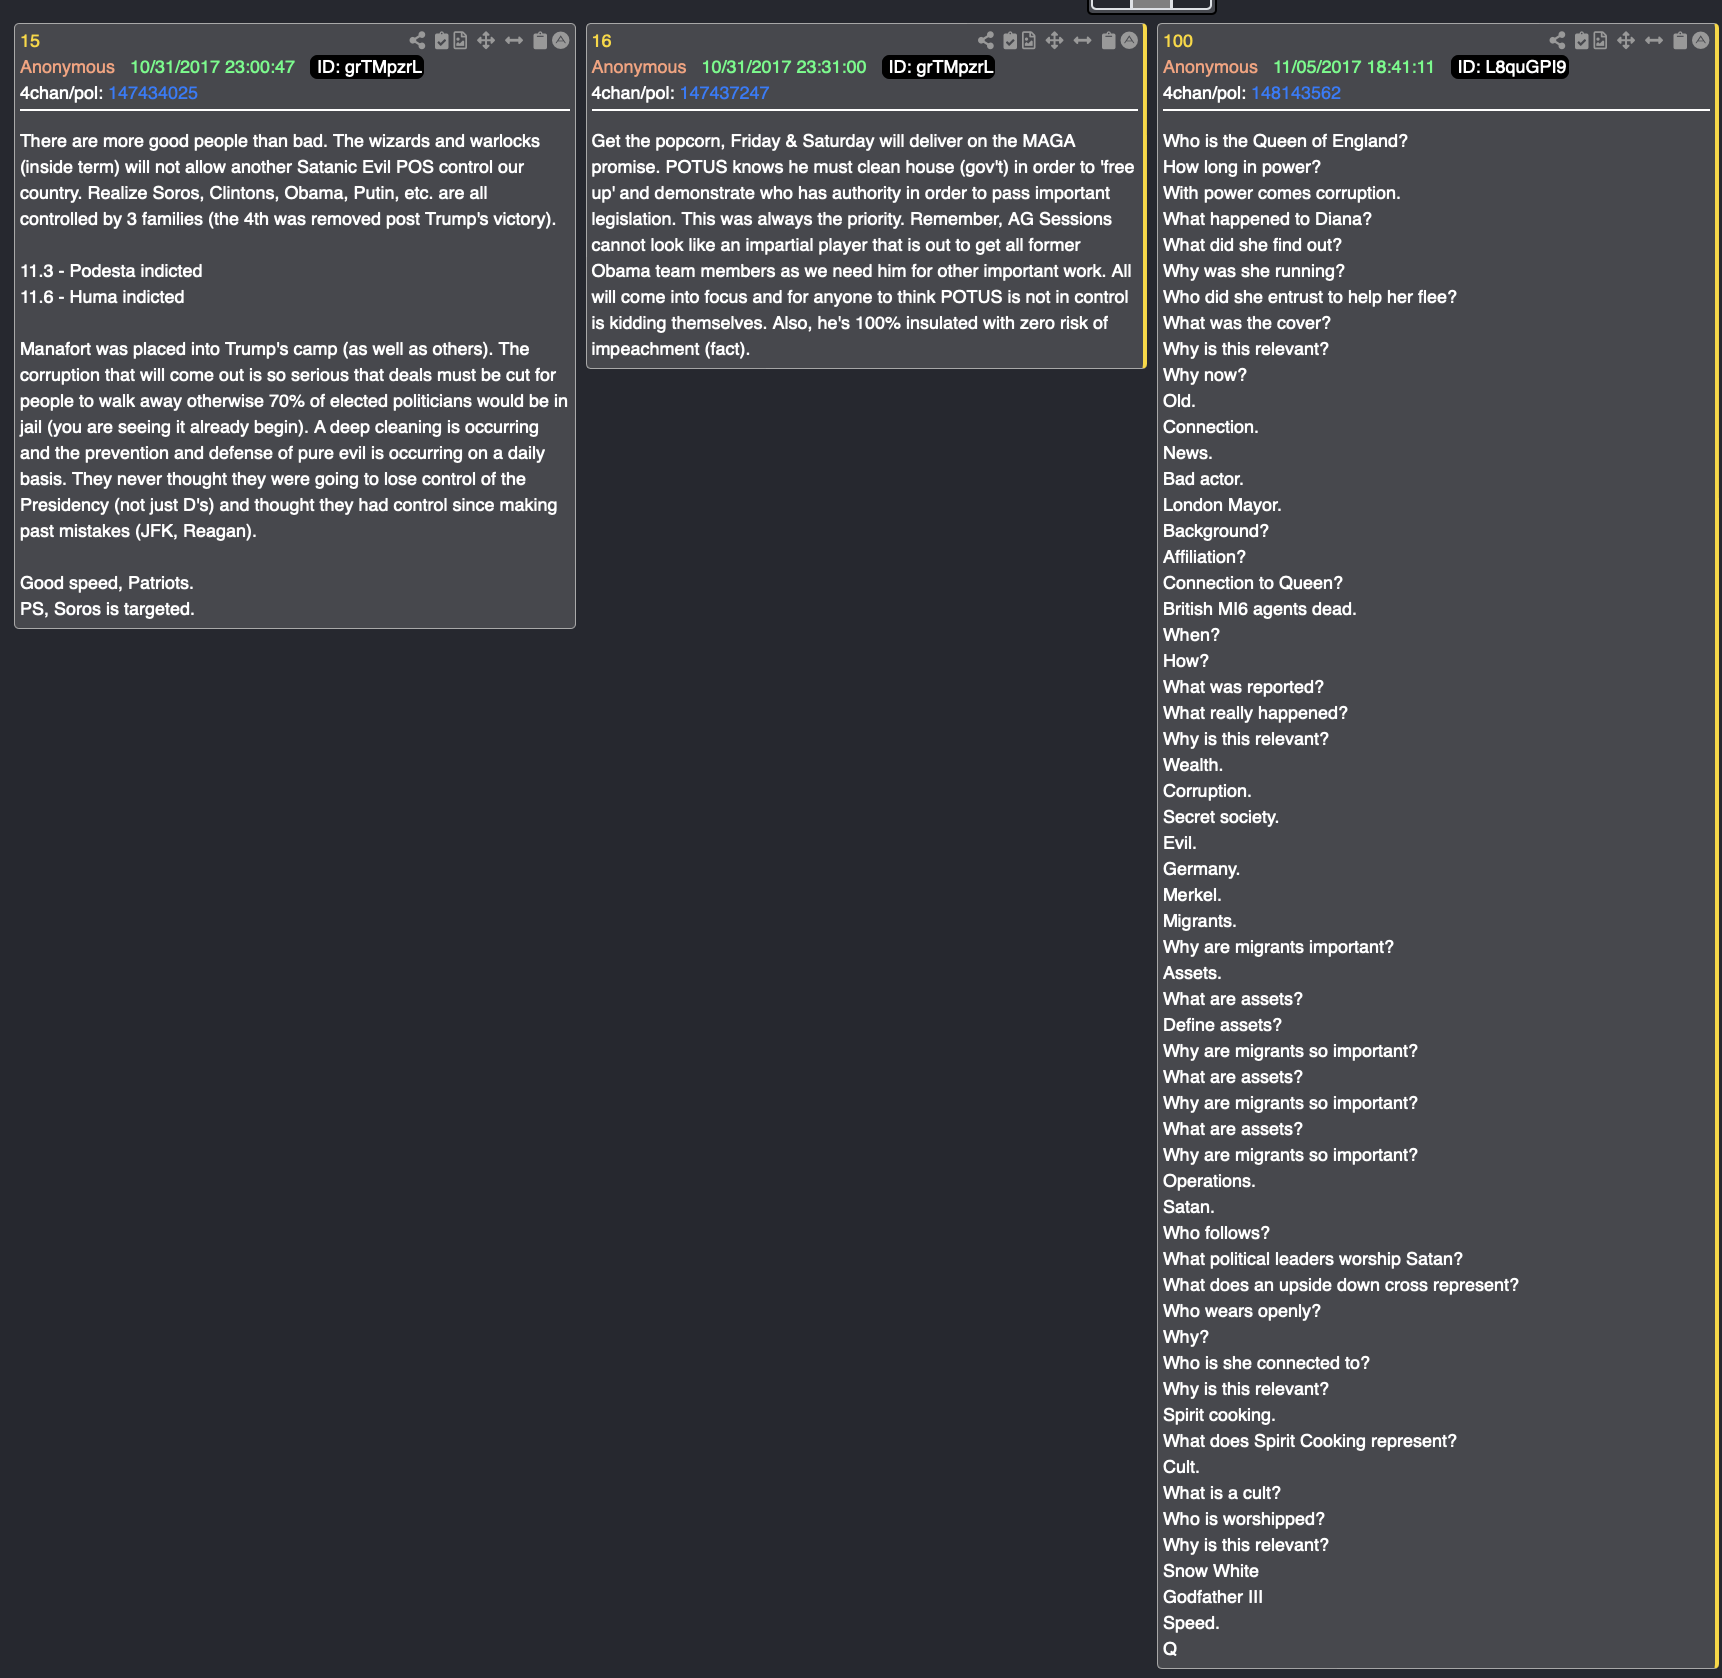
Task: Click the line 'Good speed, Patriots.'
Action: coord(107,583)
